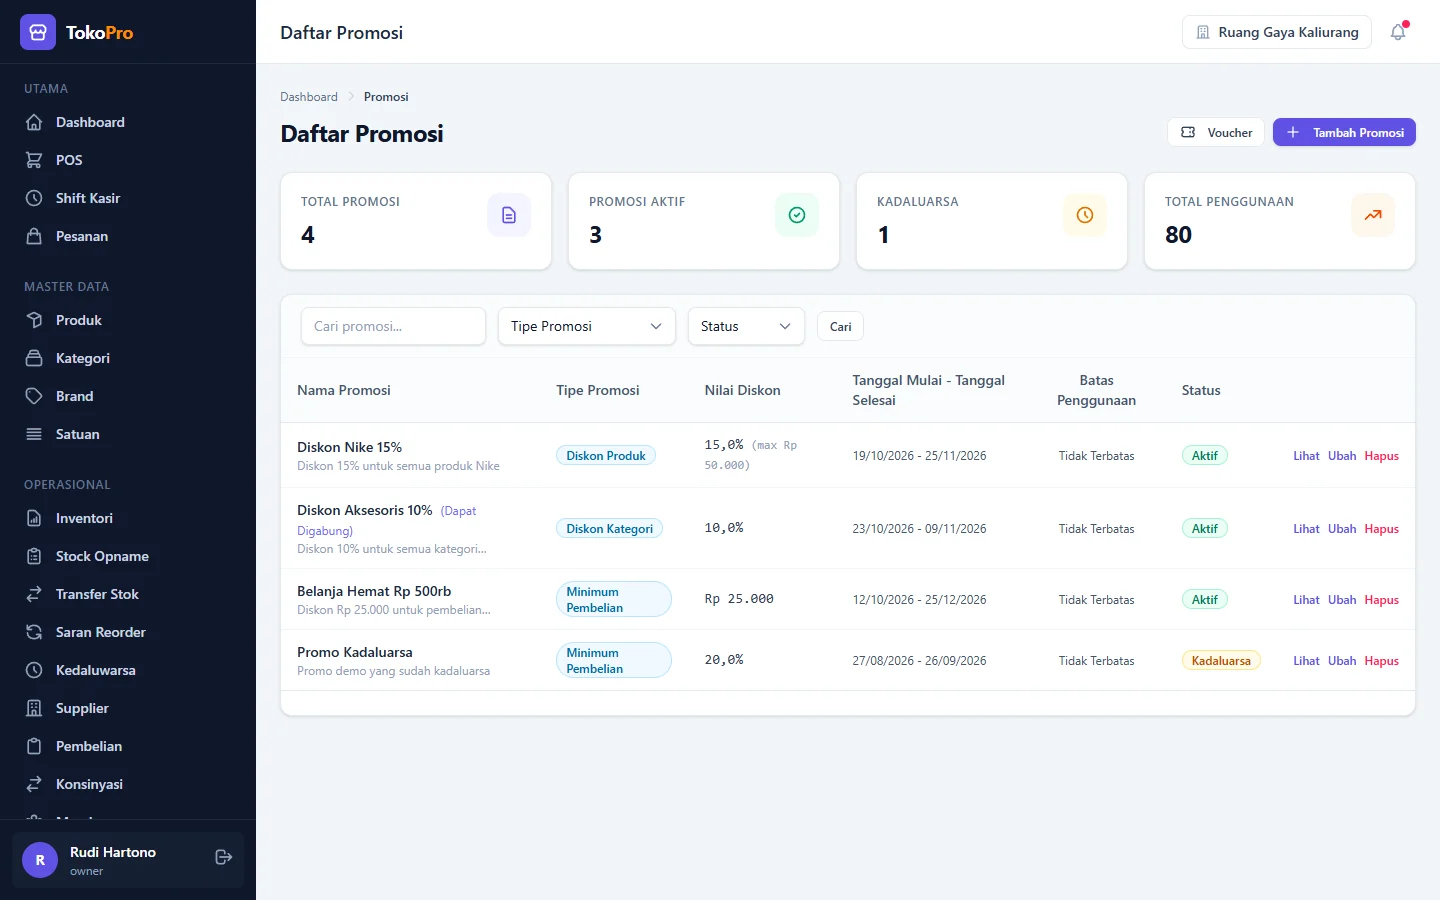Click the Inventori icon in sidebar
This screenshot has height=900, width=1440.
coord(34,518)
